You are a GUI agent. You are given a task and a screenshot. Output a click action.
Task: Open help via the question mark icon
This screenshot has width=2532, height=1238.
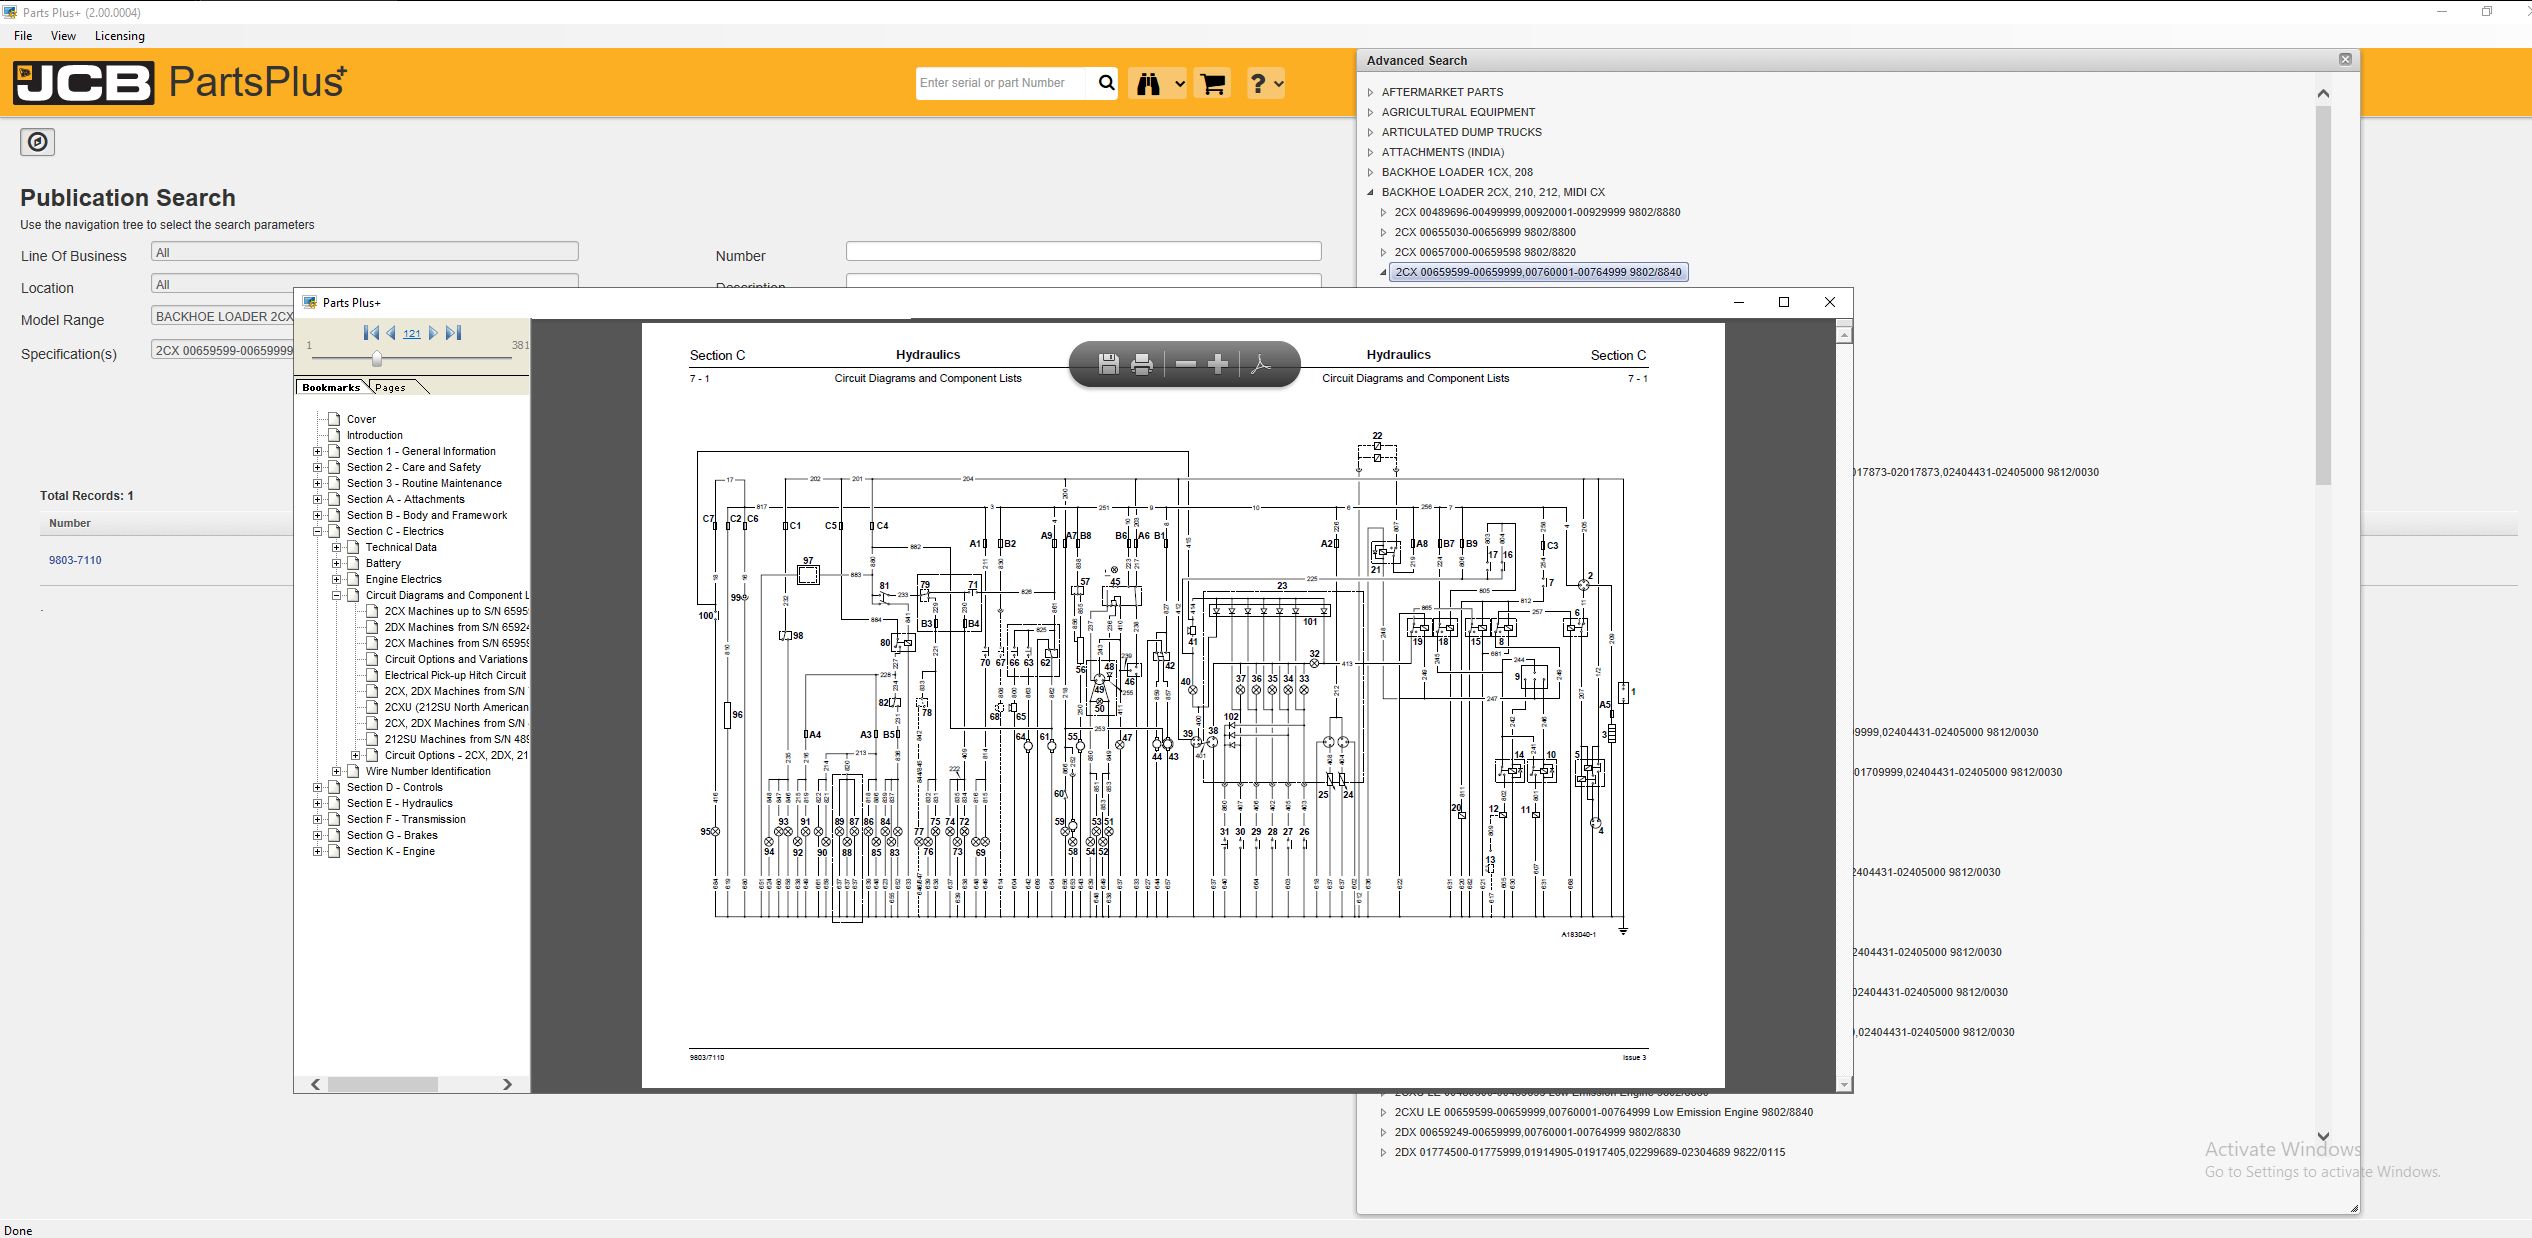tap(1258, 83)
